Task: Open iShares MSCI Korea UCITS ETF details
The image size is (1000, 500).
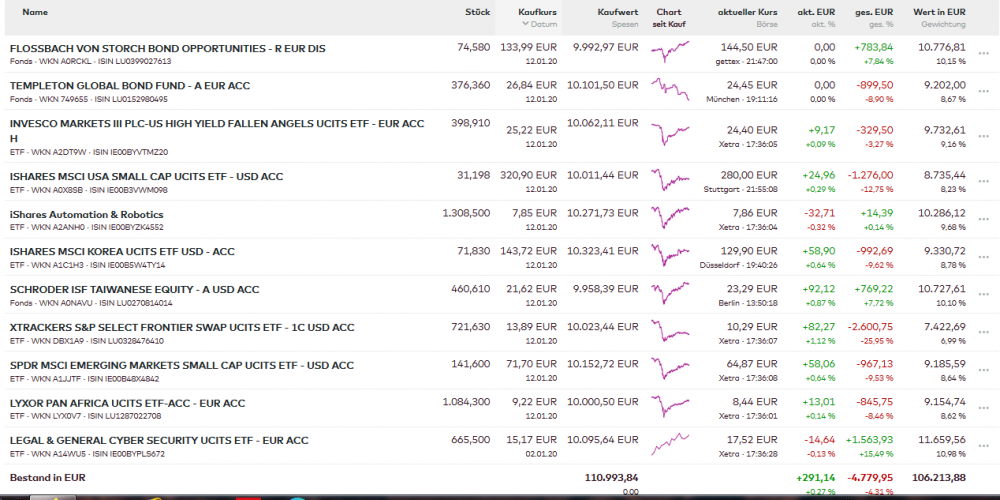Action: (x=122, y=252)
